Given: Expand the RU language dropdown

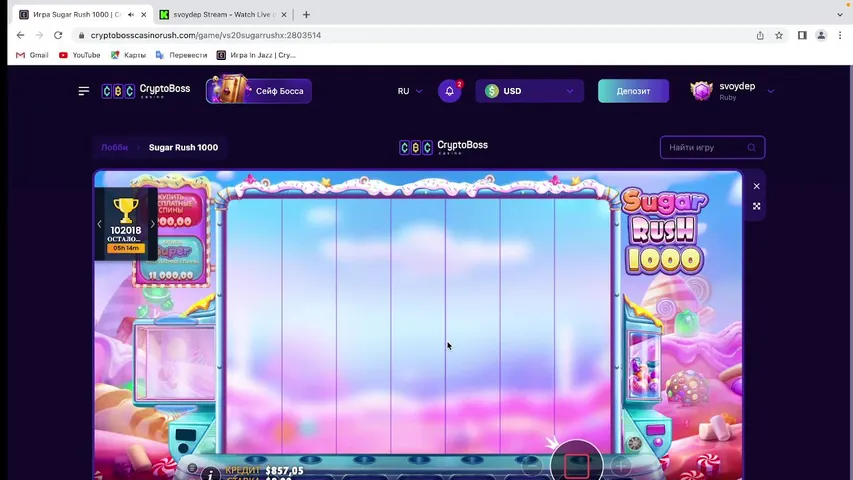Looking at the screenshot, I should pos(409,91).
